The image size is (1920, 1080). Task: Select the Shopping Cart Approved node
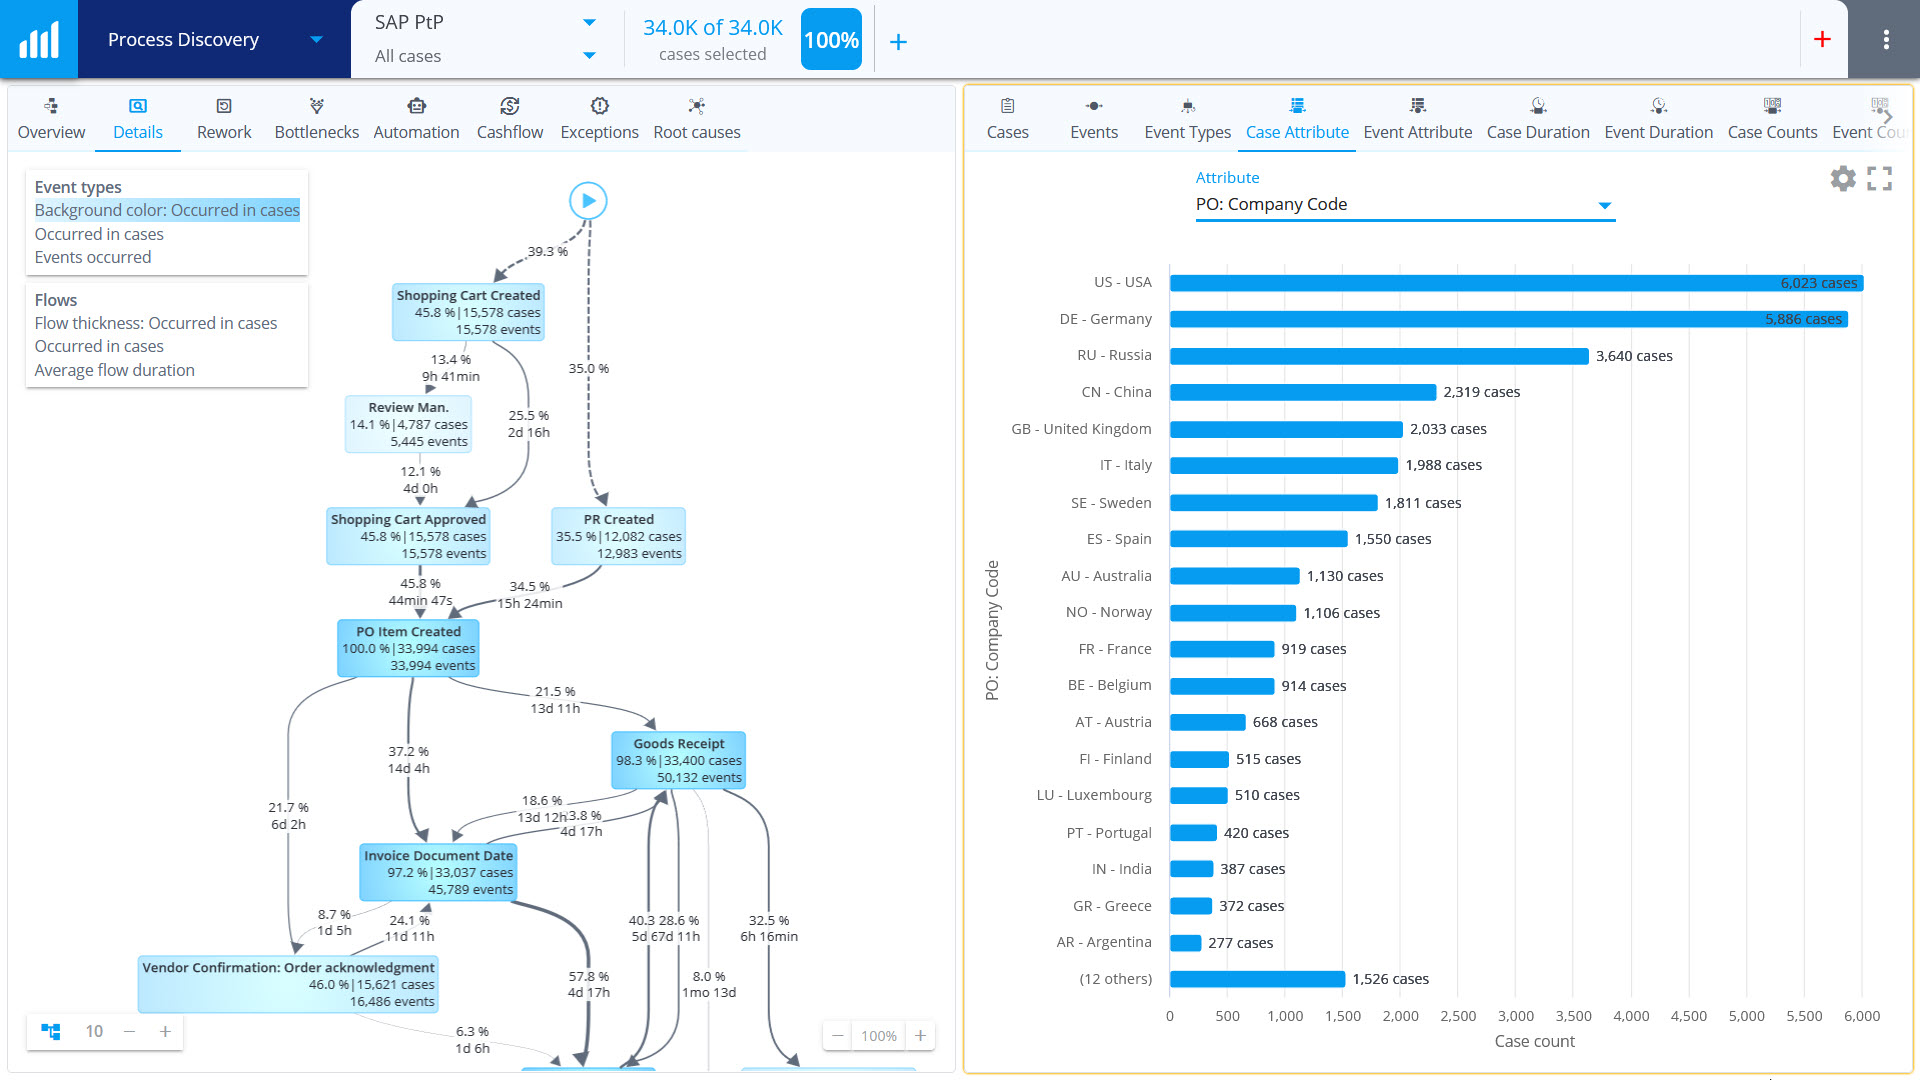coord(408,536)
